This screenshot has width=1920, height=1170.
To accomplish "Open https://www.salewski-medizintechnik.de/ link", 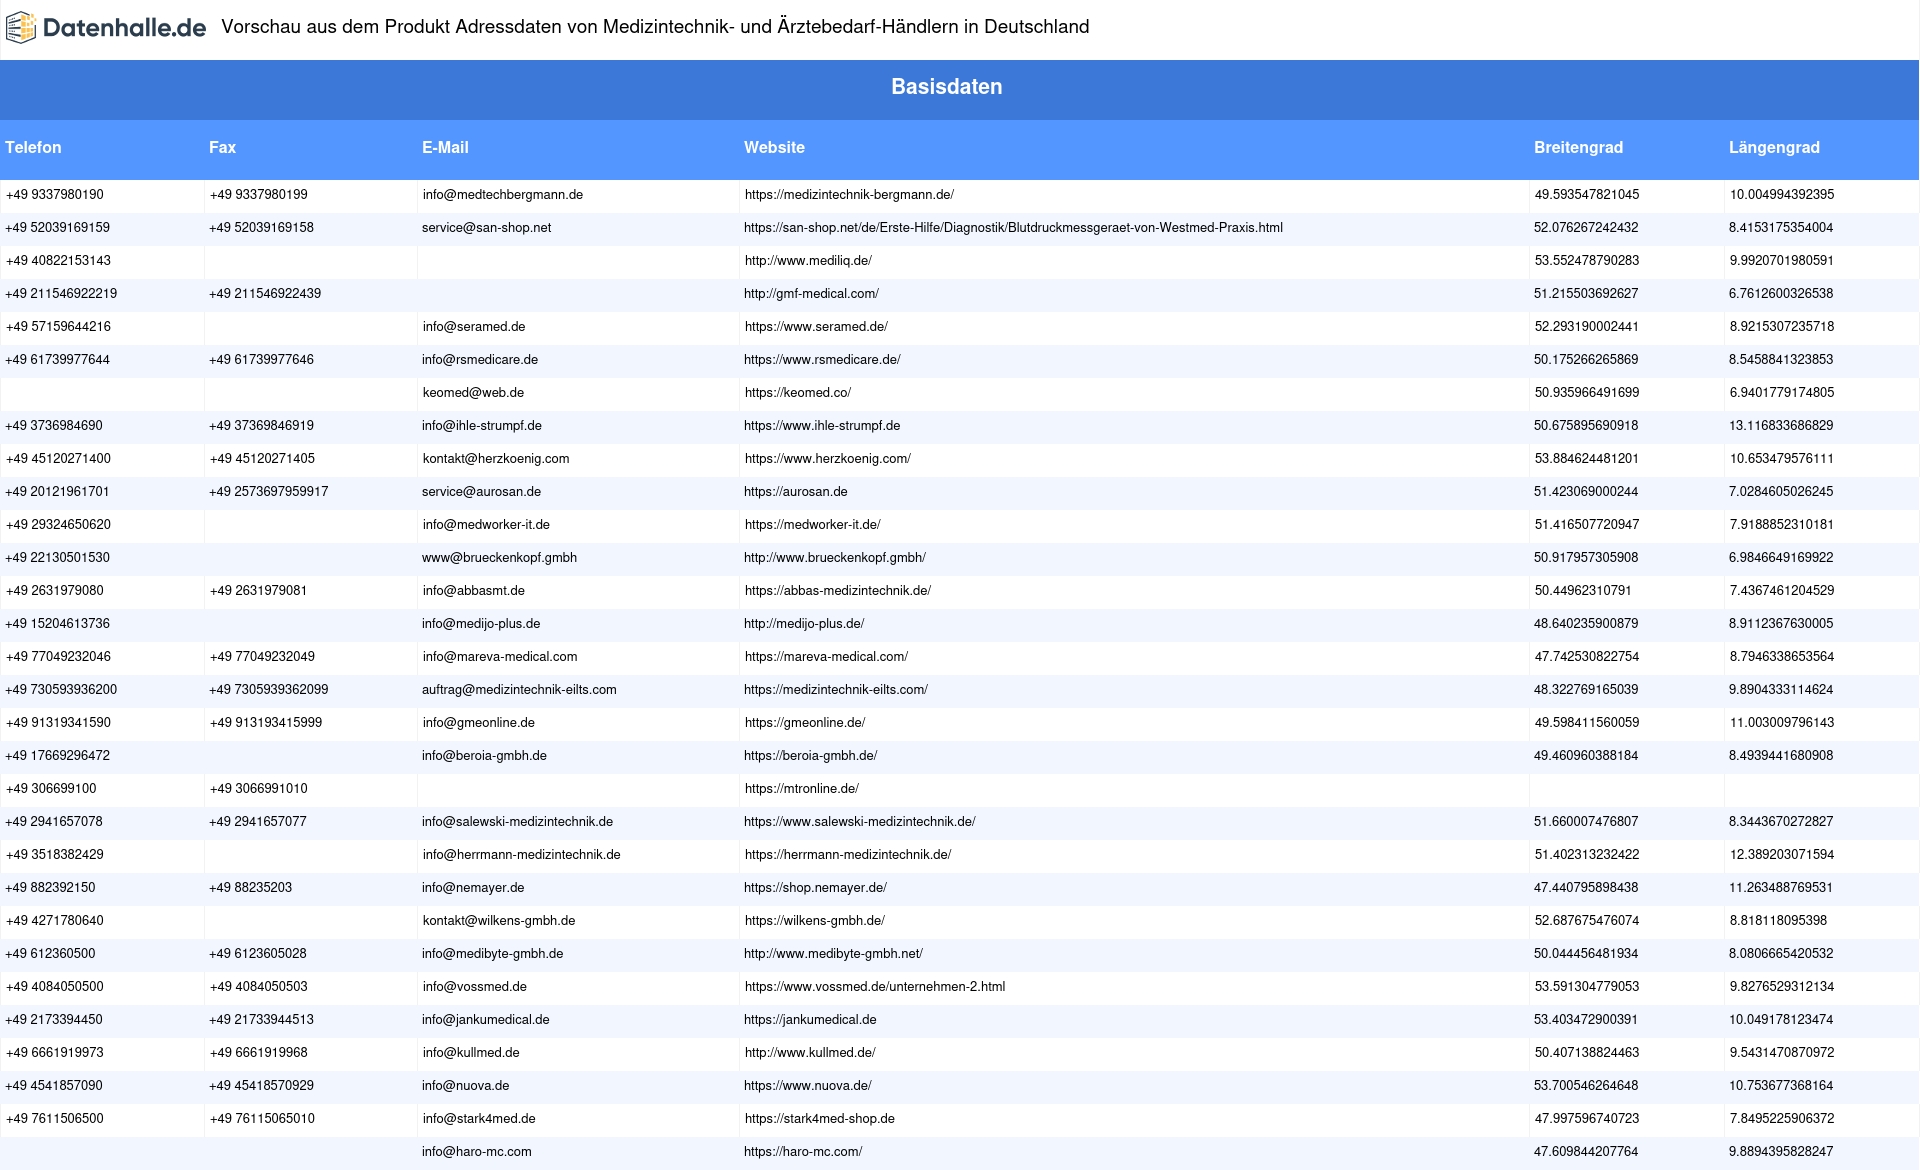I will tap(860, 822).
